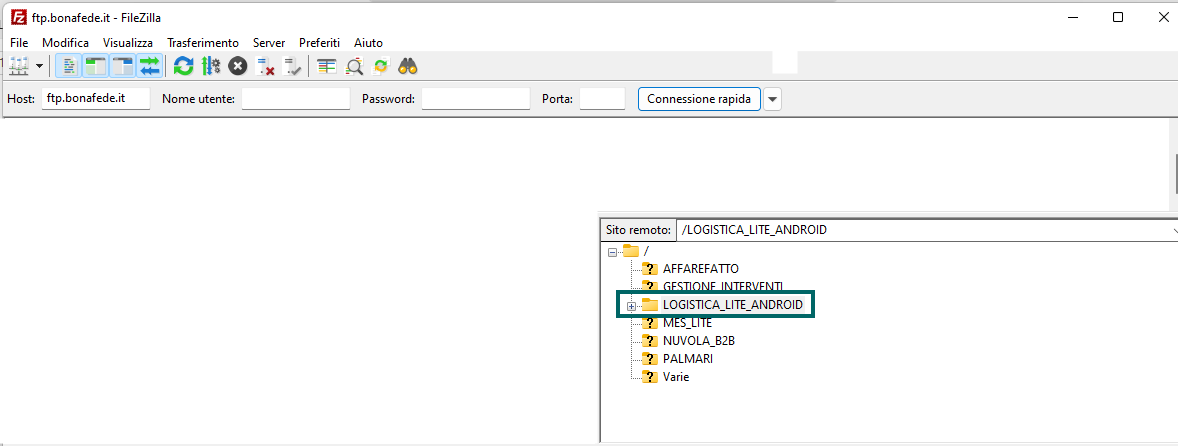Viewport: 1178px width, 446px height.
Task: Click Connessione rapida button
Action: tap(699, 98)
